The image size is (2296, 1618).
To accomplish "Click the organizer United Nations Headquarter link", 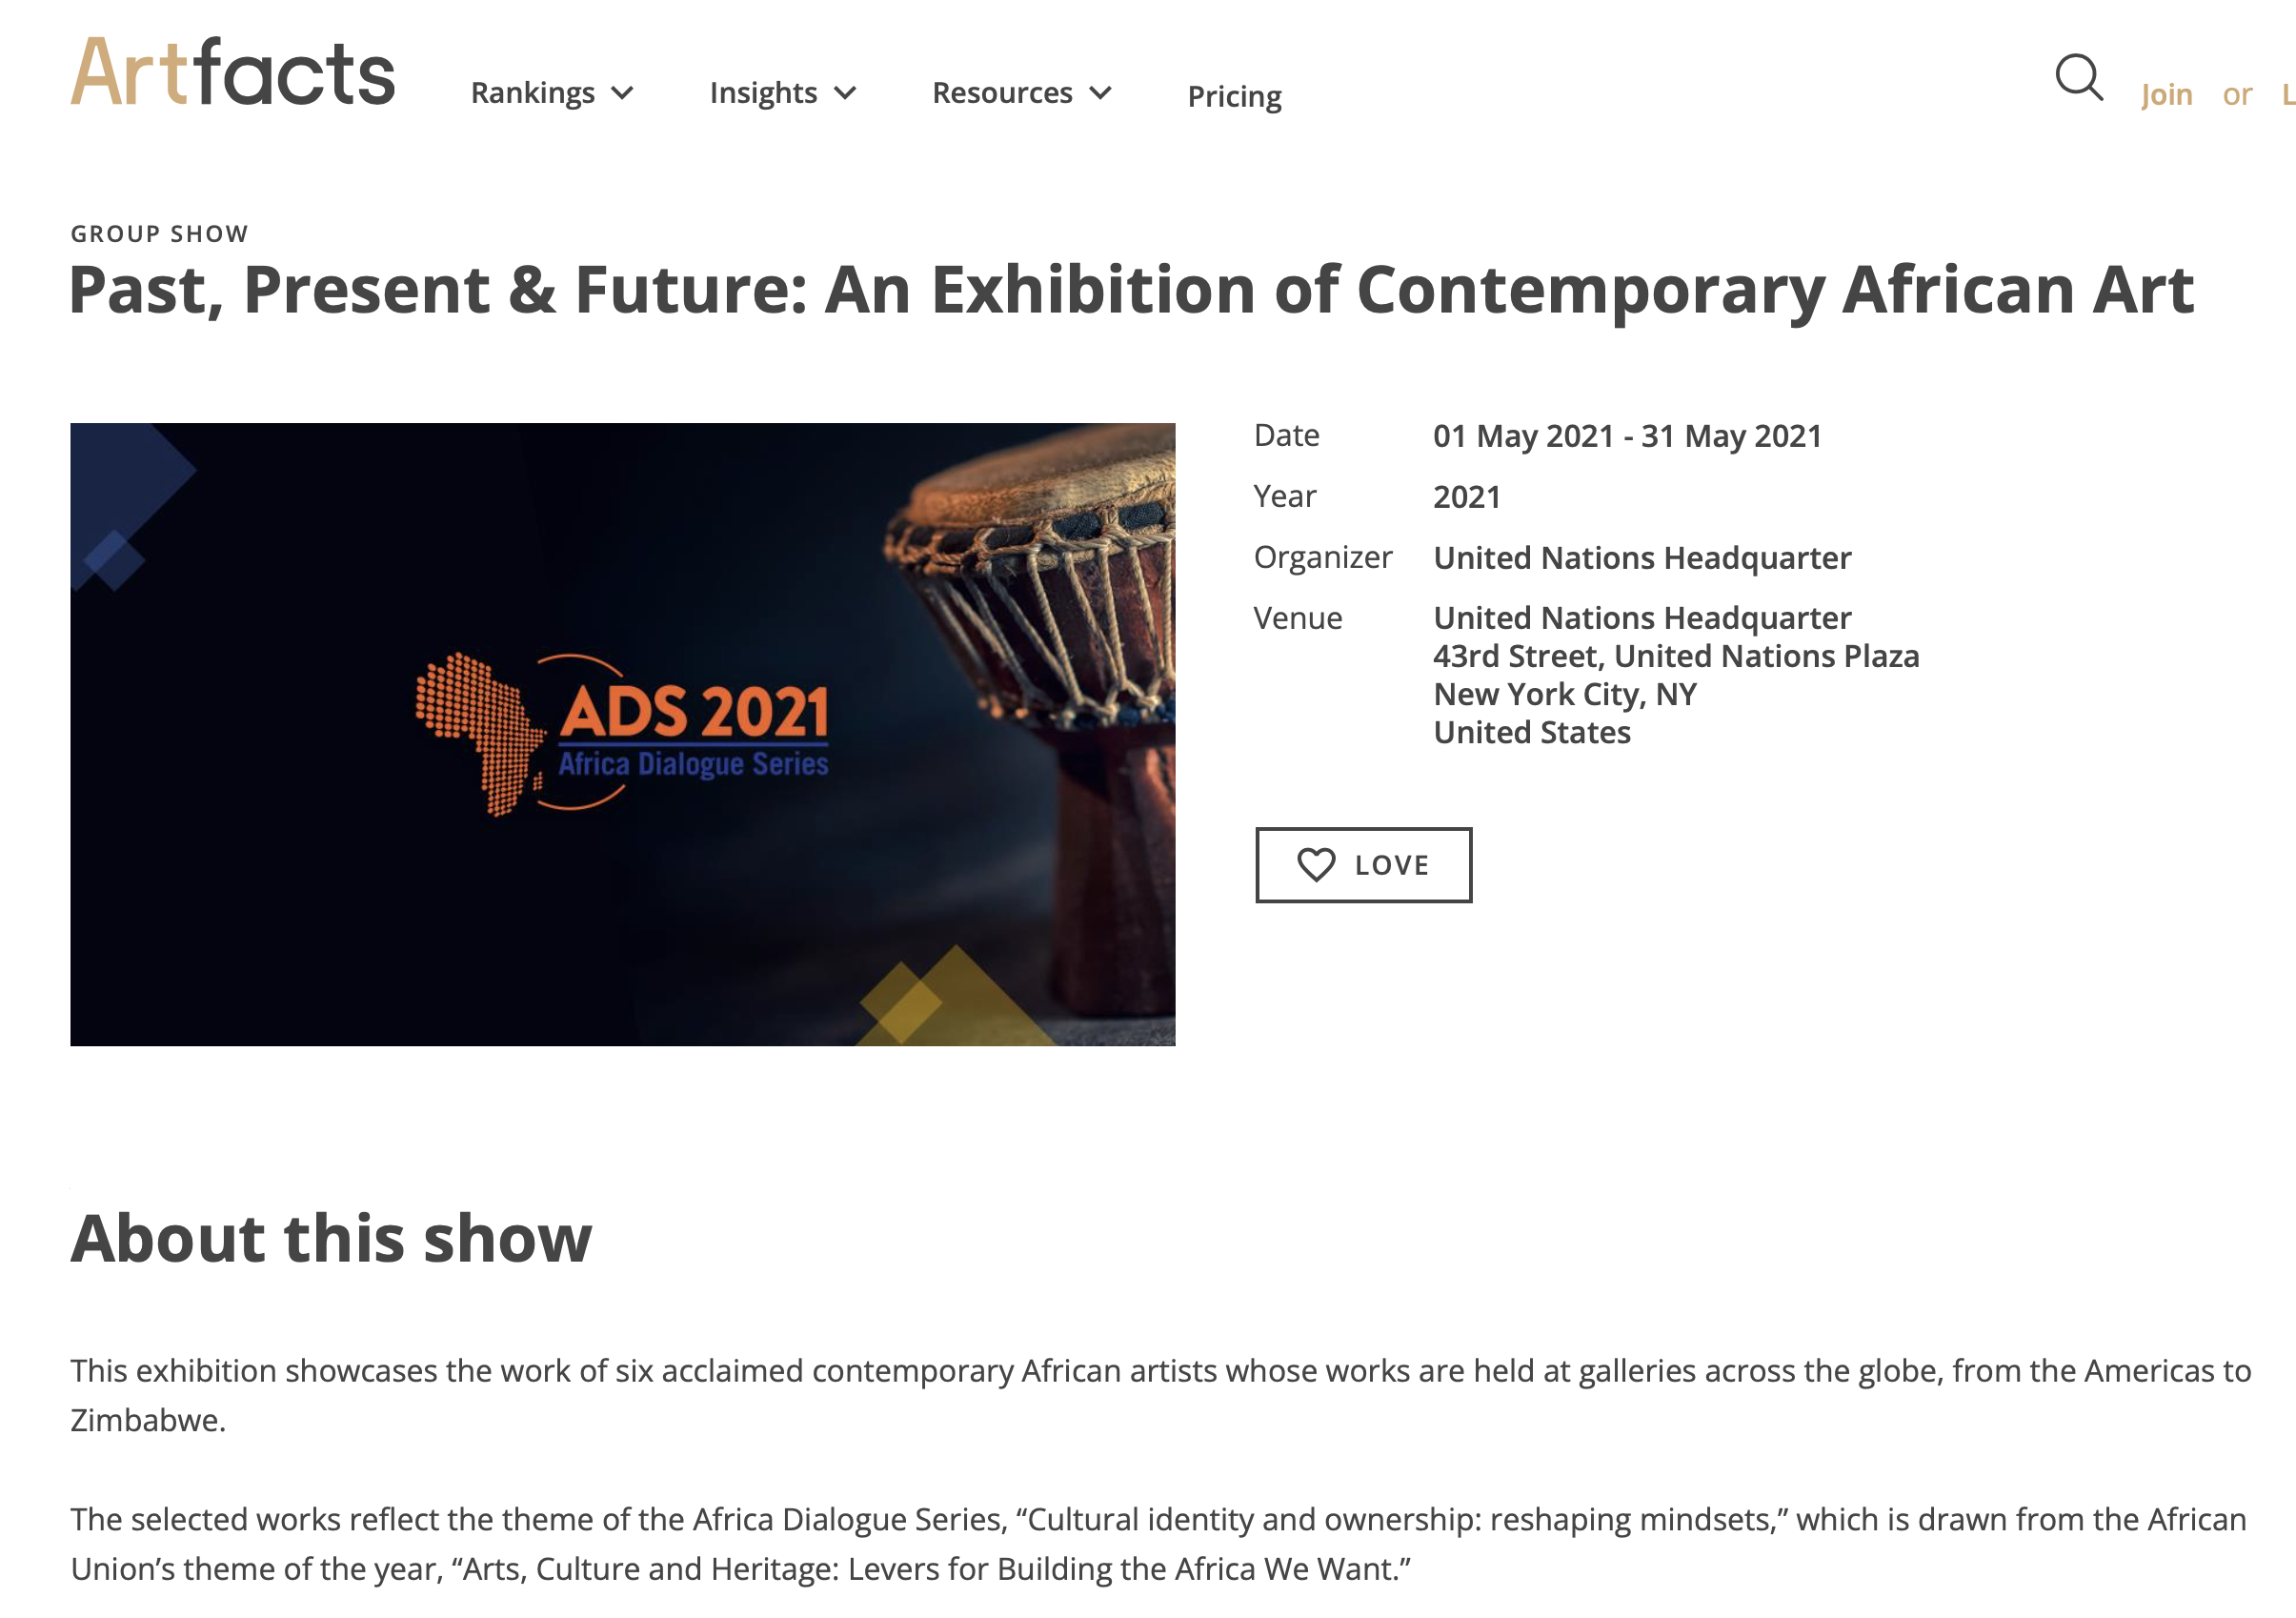I will point(1642,557).
